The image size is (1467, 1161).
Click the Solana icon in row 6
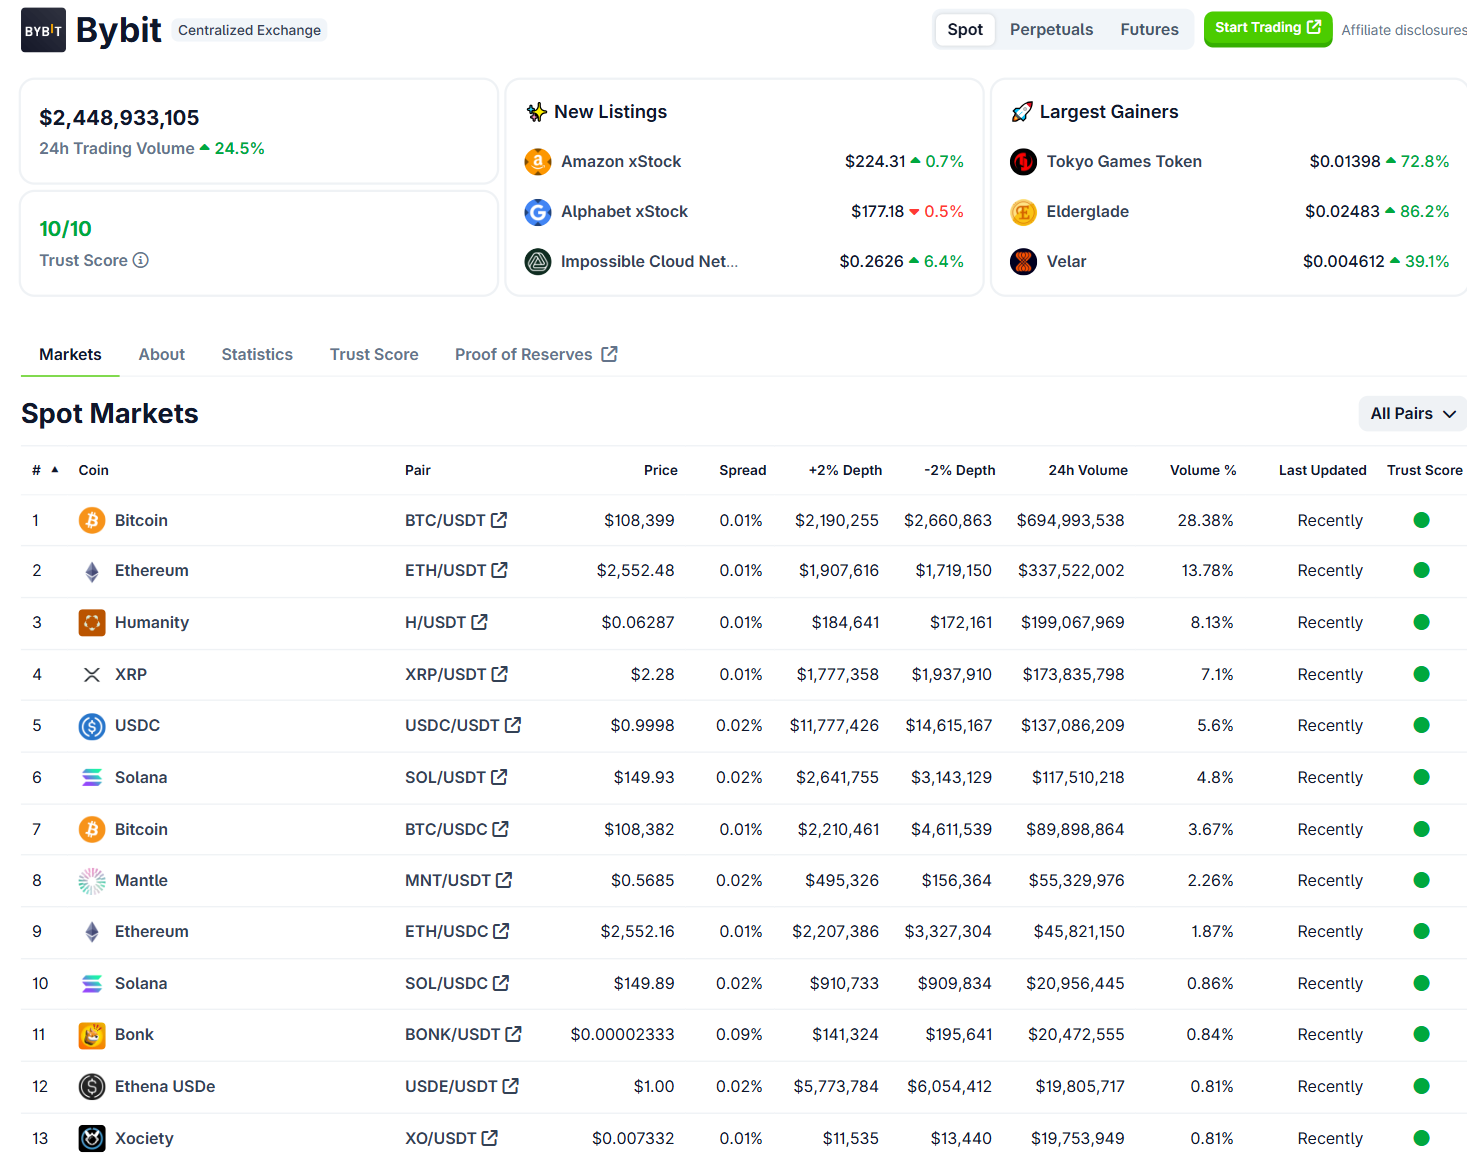[92, 777]
